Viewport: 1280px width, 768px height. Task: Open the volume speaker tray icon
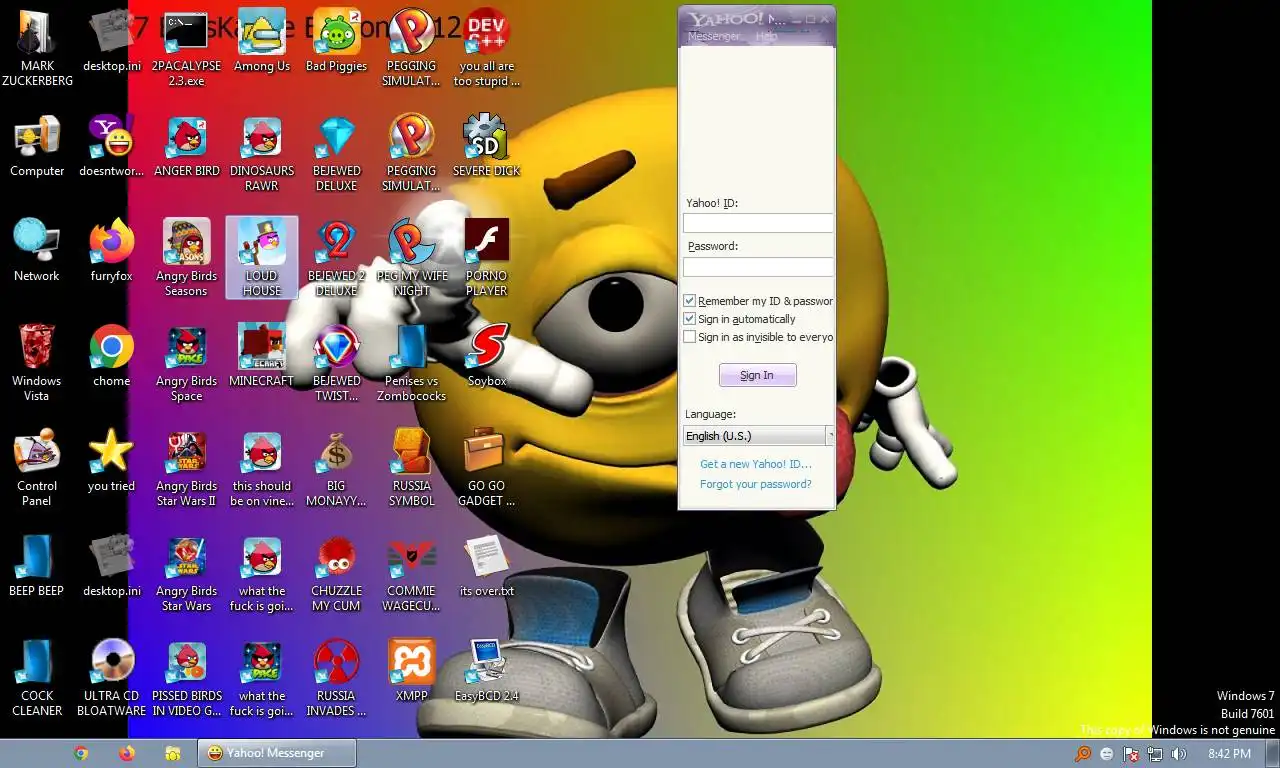pos(1179,754)
